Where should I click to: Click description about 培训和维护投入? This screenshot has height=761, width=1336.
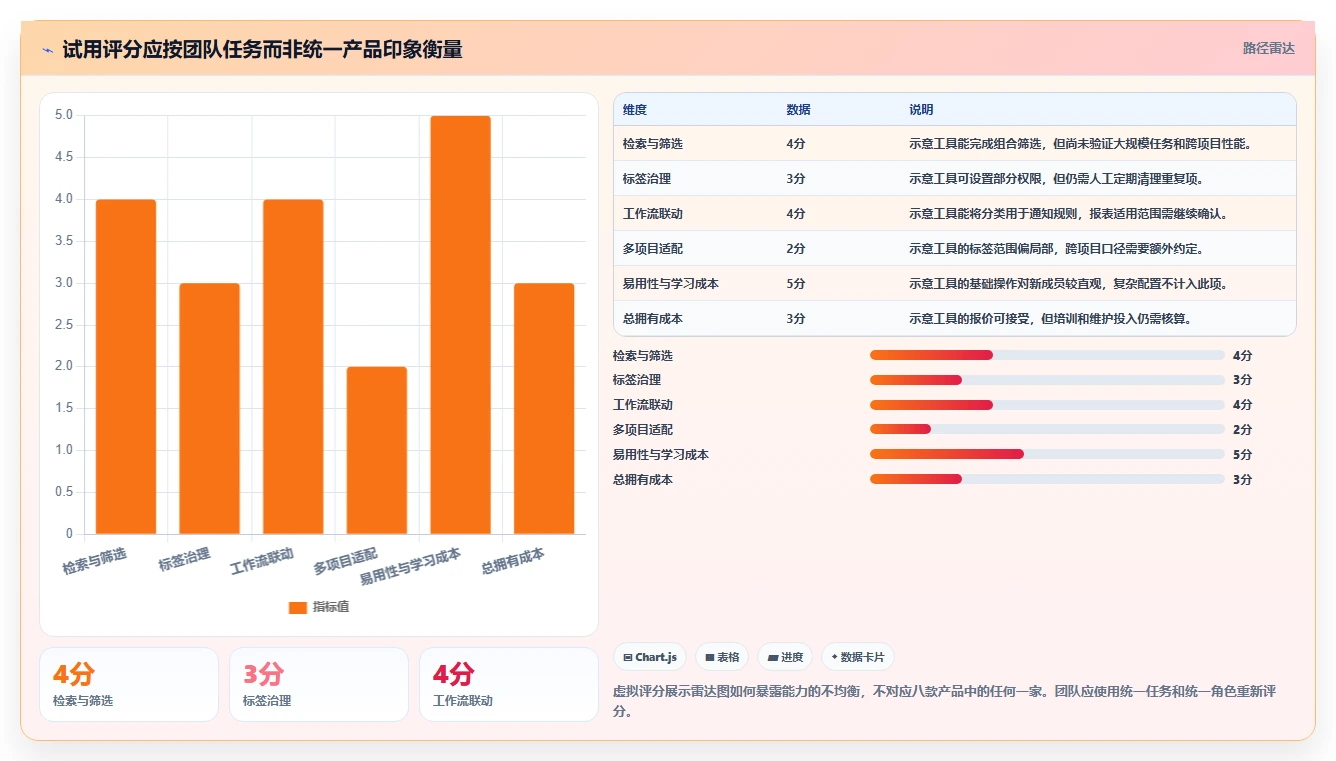[x=1050, y=319]
